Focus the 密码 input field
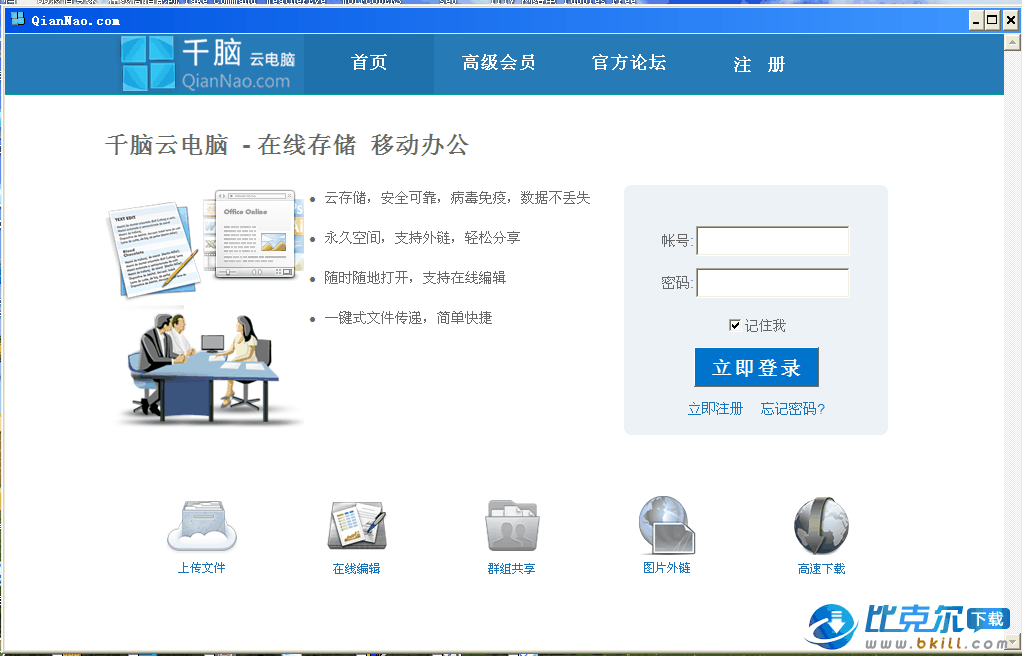Image resolution: width=1022 pixels, height=656 pixels. click(773, 282)
